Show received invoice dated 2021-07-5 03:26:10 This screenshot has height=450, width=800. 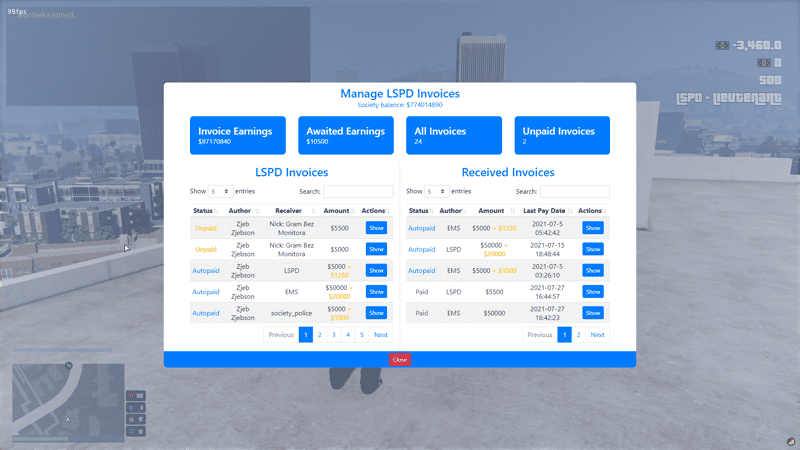click(x=593, y=270)
